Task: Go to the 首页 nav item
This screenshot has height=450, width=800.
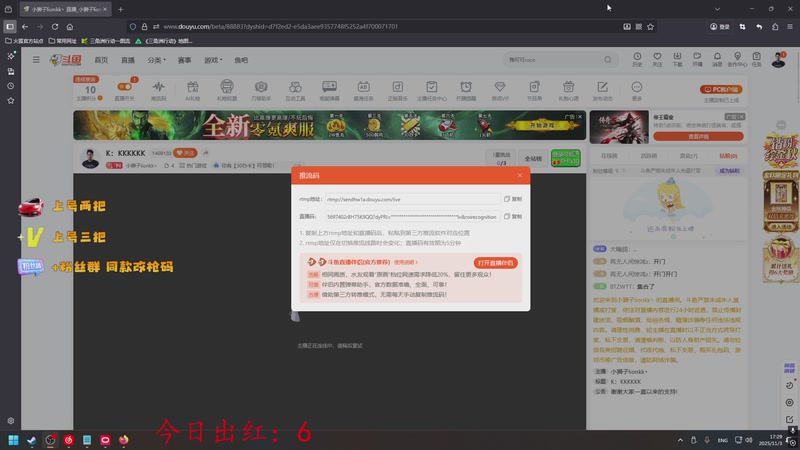Action: 101,60
